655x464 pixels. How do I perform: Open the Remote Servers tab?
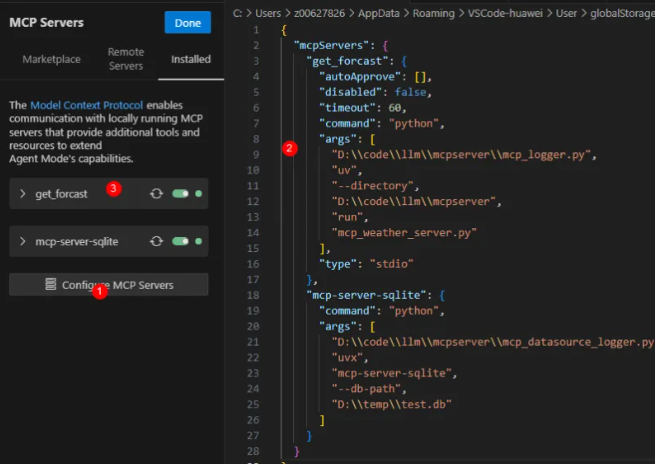point(125,59)
